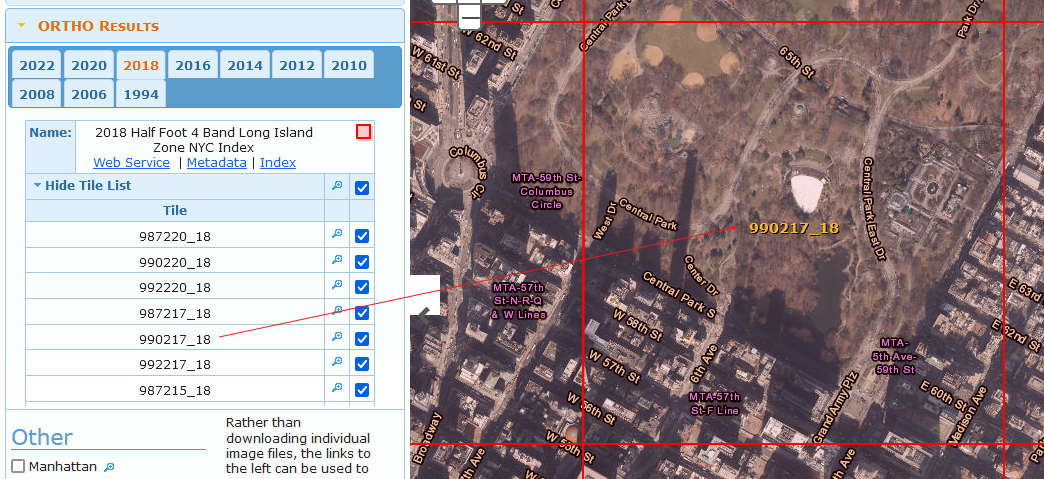
Task: Collapse side panel with the left arrow handle
Action: (x=425, y=312)
